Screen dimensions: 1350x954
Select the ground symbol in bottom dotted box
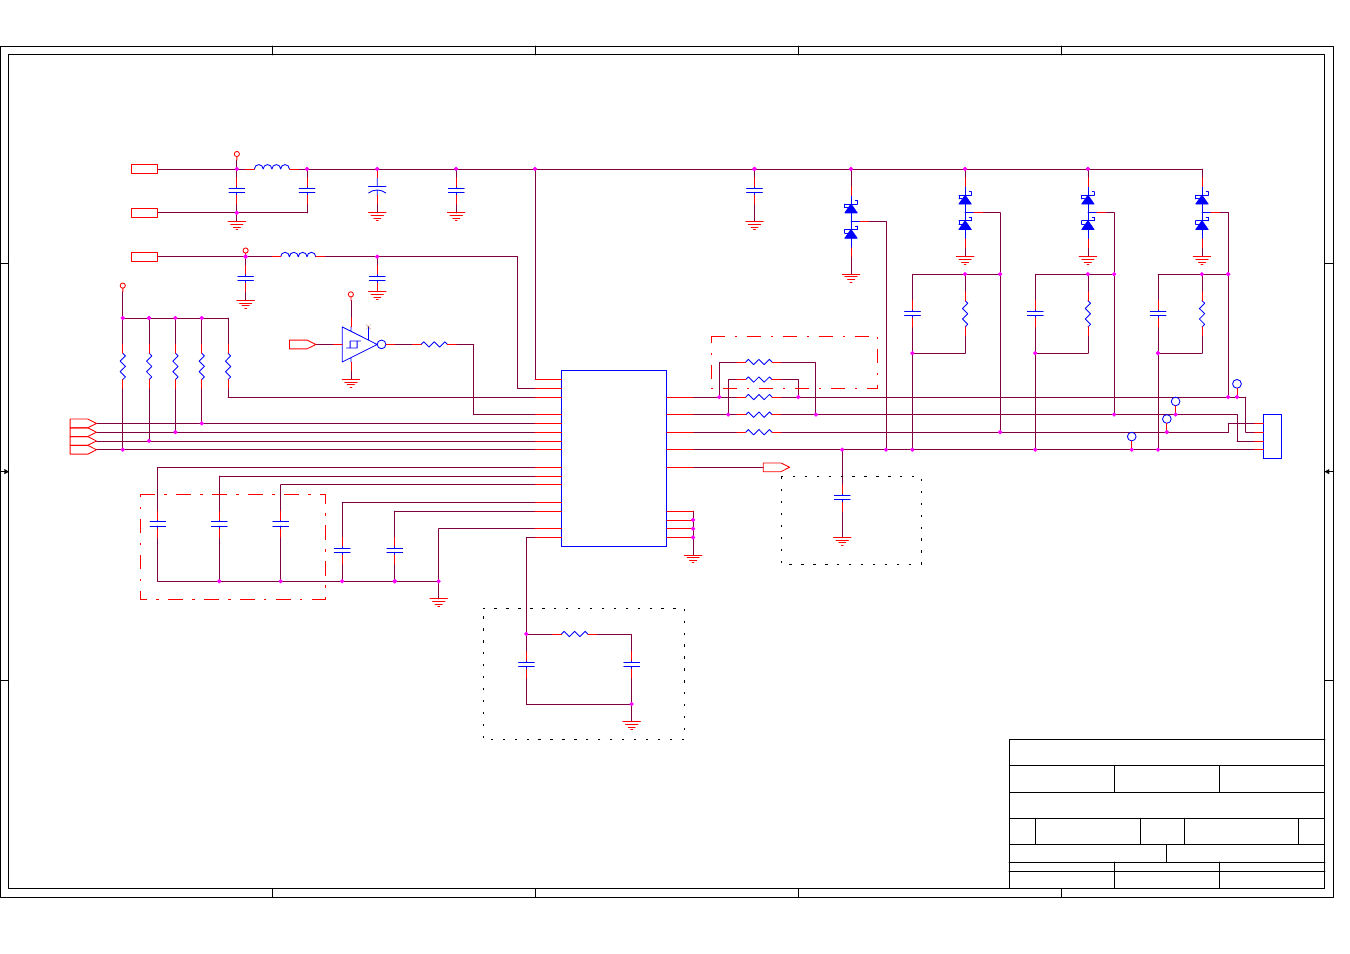click(x=632, y=725)
